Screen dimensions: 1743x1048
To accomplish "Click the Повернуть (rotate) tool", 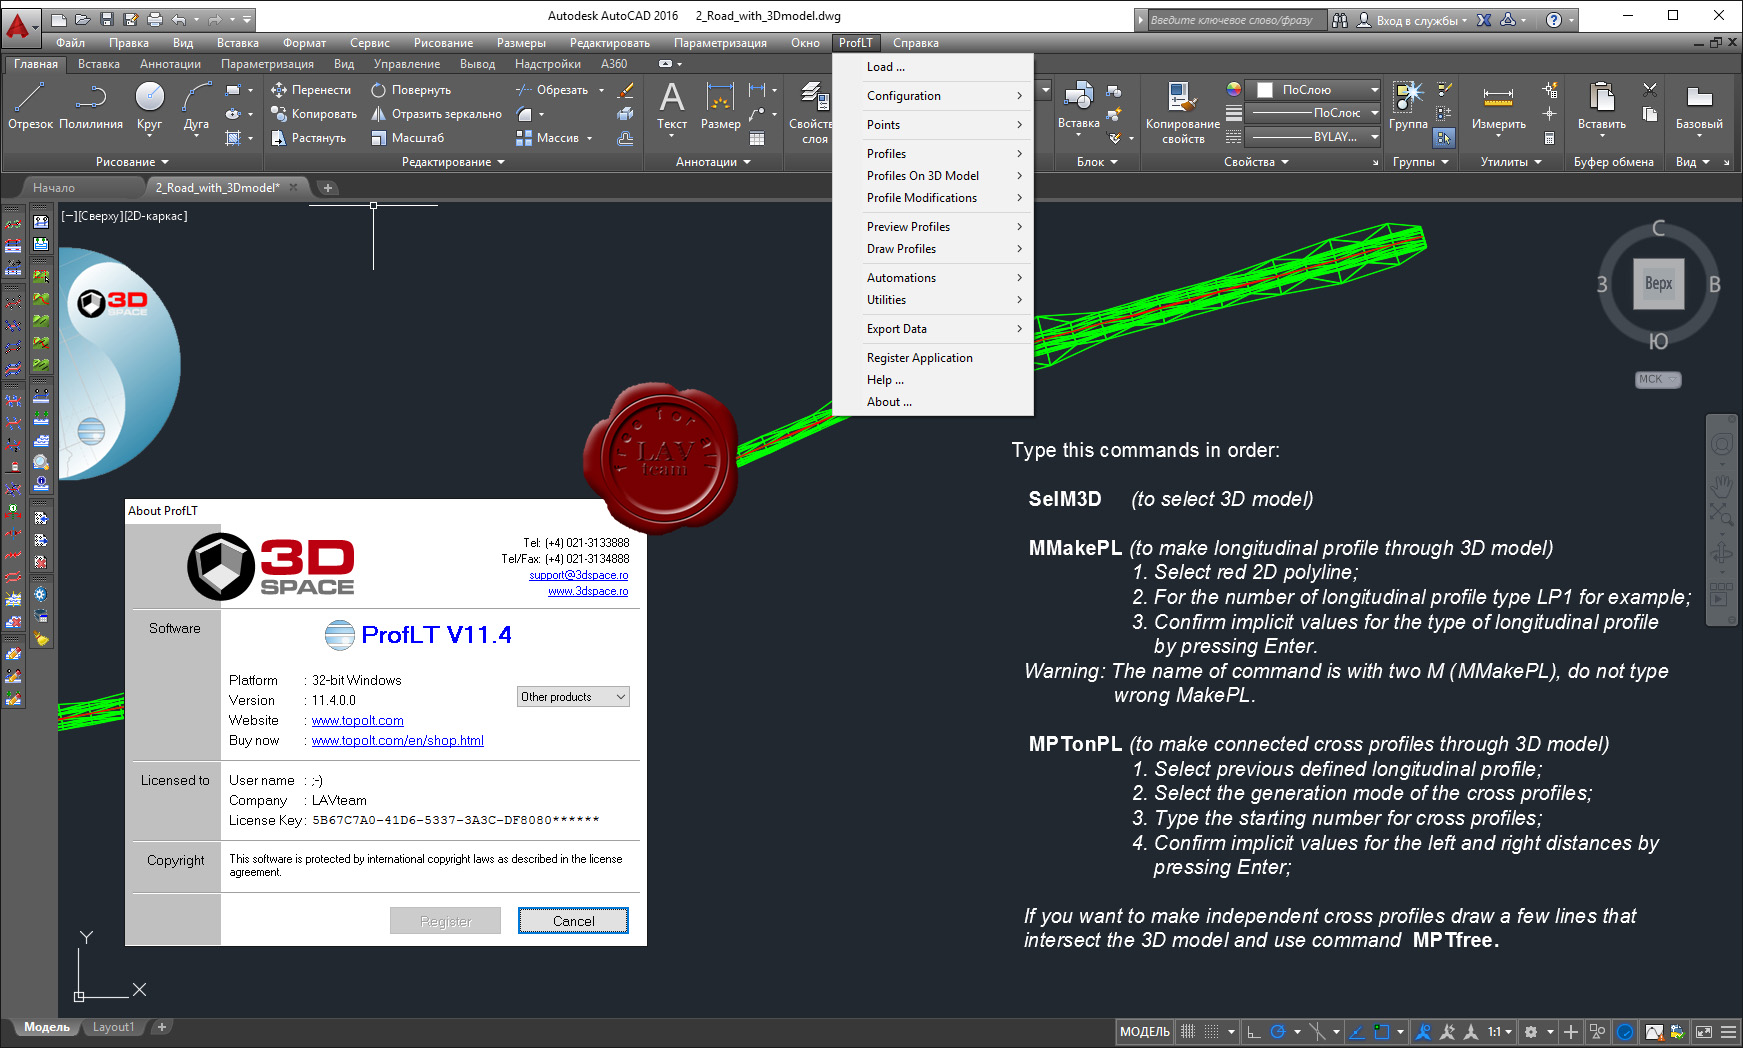I will (x=411, y=90).
